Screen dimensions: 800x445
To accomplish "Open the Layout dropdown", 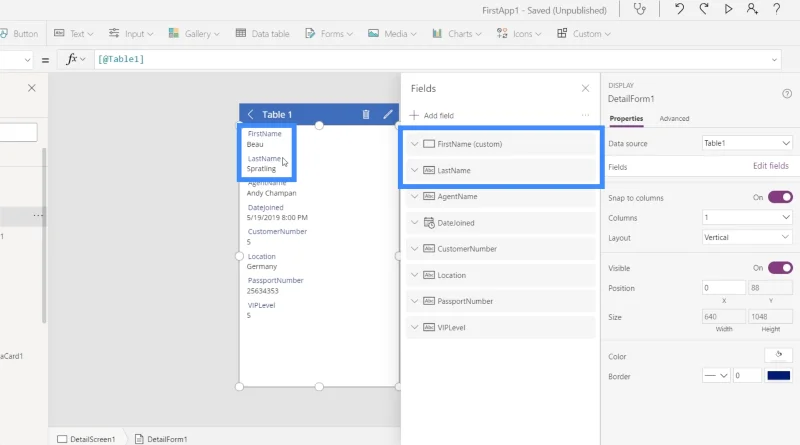I will click(x=747, y=237).
